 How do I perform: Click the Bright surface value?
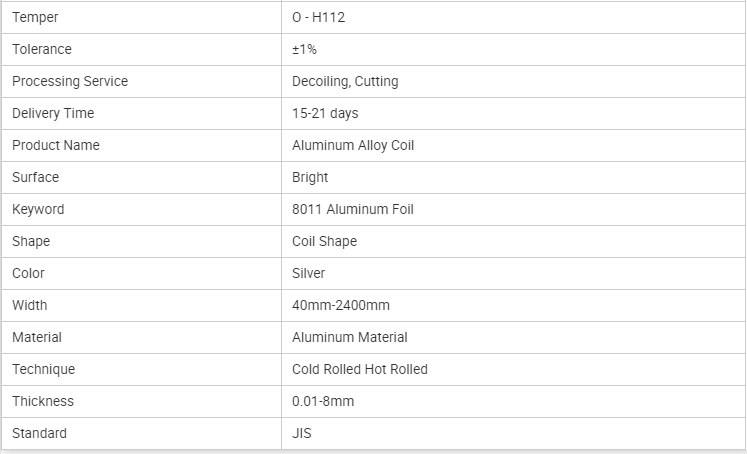[x=310, y=177]
